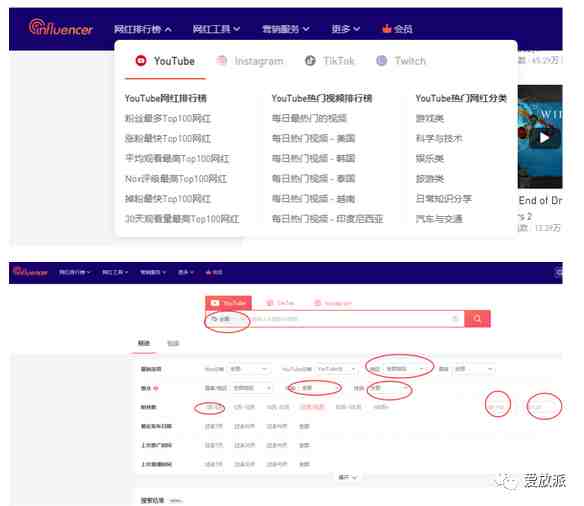Toggle the expand chevron below the filters
Viewport: 584px width, 506px height.
point(347,477)
